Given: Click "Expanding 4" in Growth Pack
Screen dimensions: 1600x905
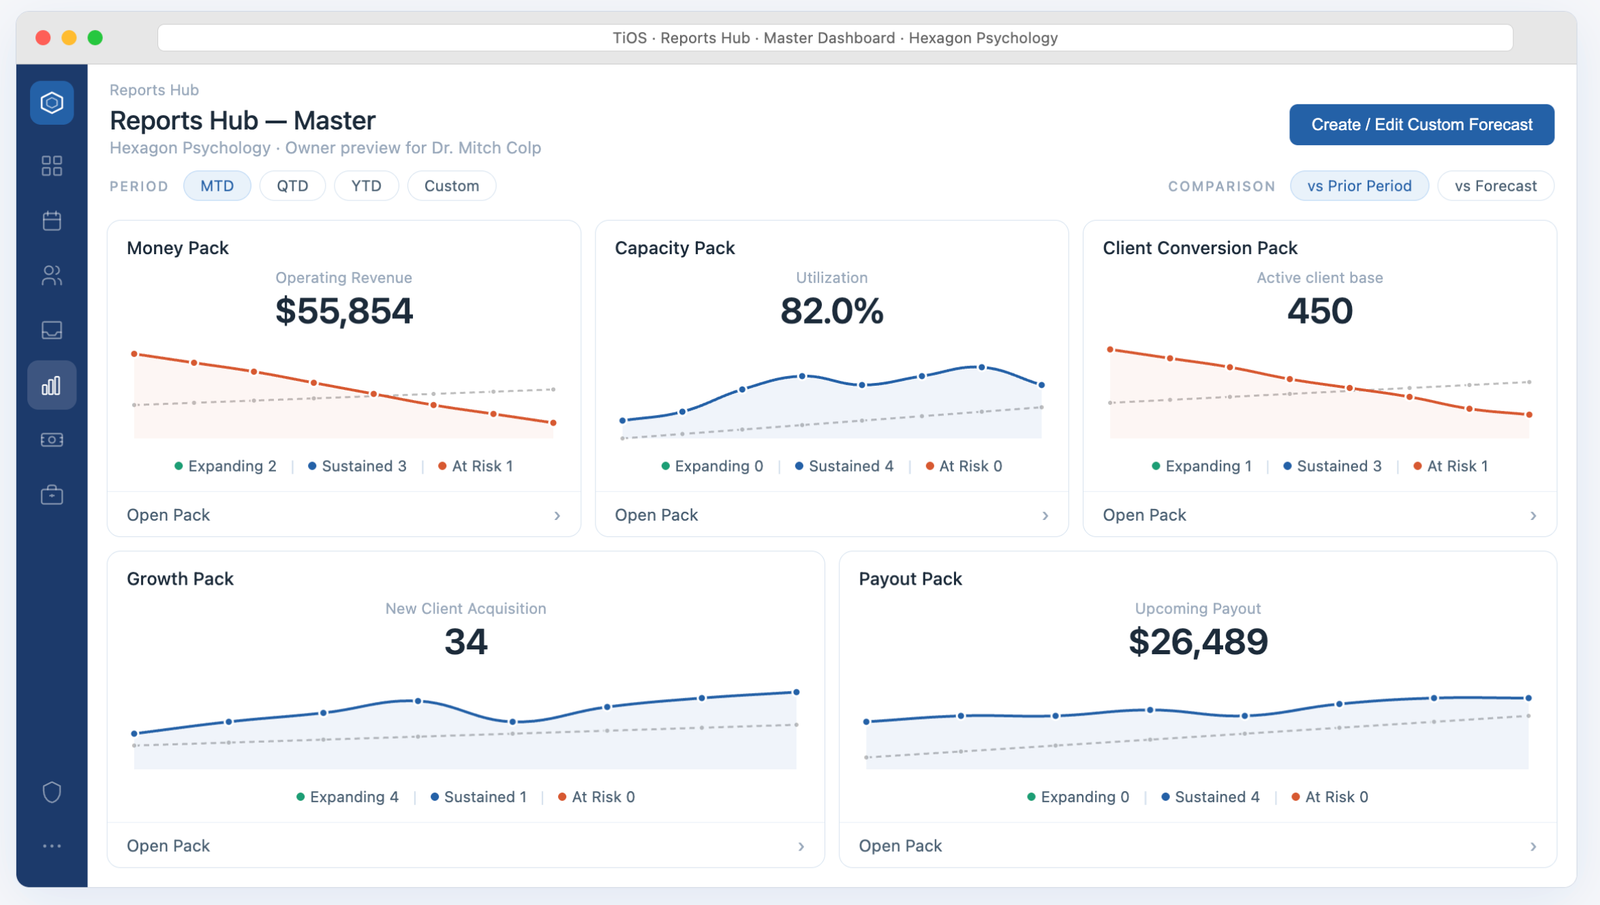Looking at the screenshot, I should tap(347, 797).
